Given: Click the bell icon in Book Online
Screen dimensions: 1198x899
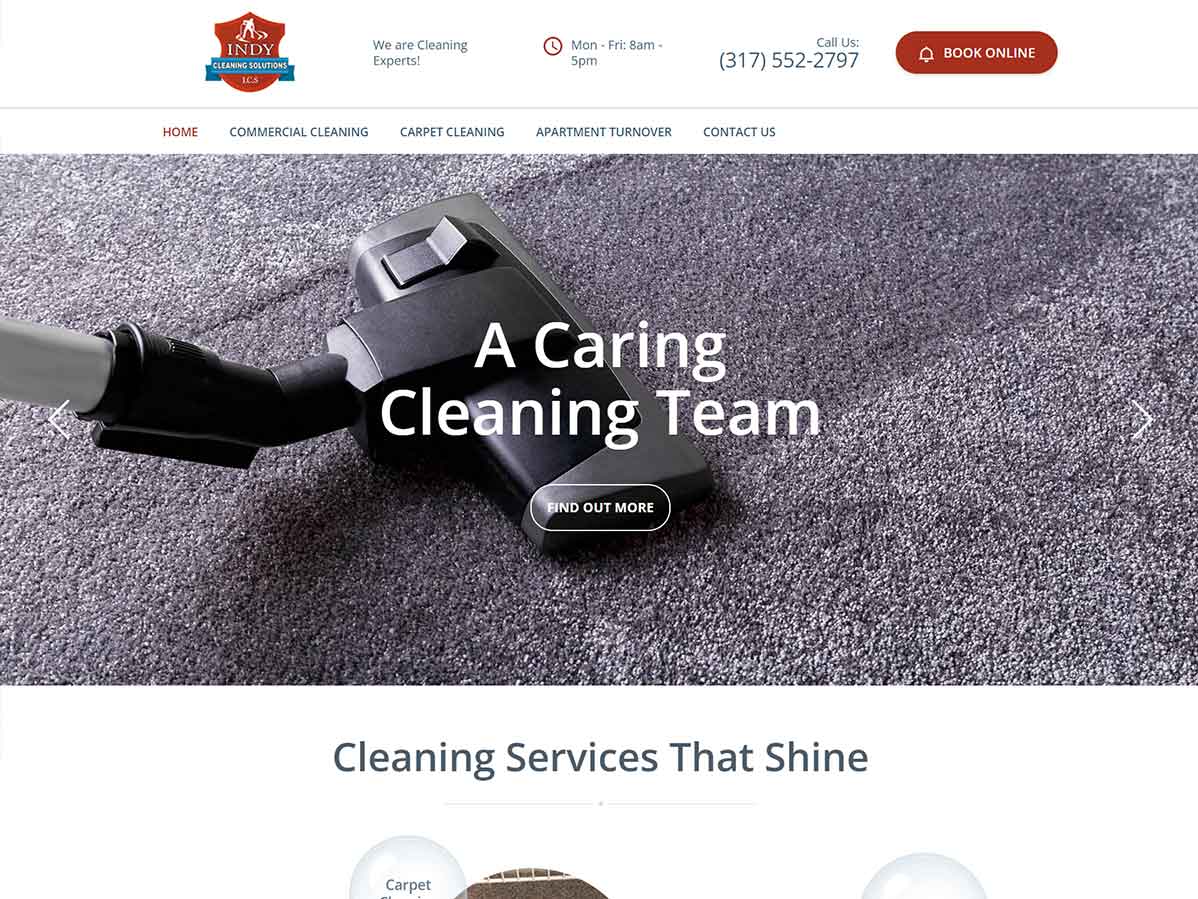Looking at the screenshot, I should [x=926, y=53].
